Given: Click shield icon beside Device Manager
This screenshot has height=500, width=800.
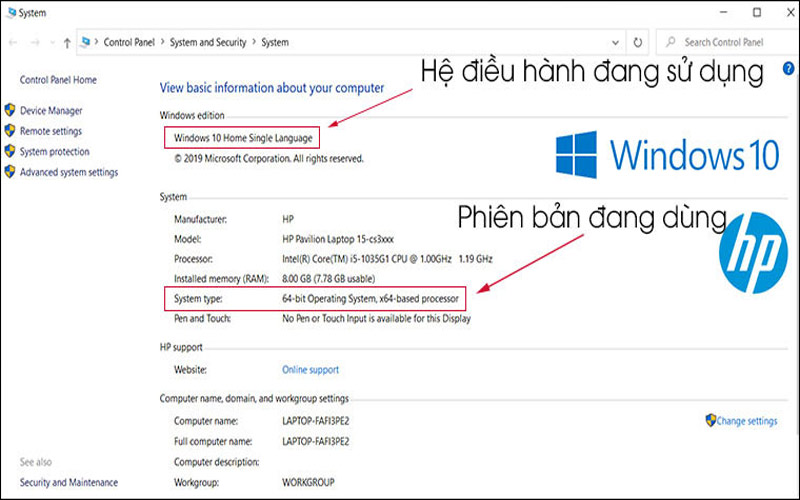Looking at the screenshot, I should click(10, 110).
